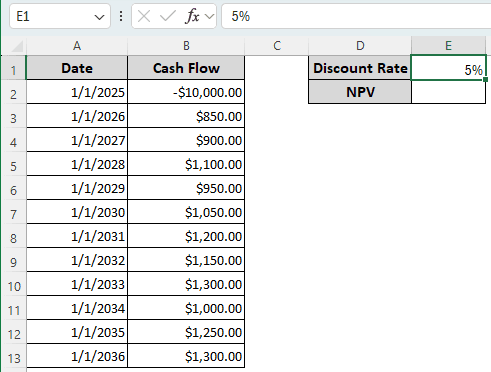Select the cell with date 1/1/2027
The height and width of the screenshot is (372, 491).
tap(77, 140)
